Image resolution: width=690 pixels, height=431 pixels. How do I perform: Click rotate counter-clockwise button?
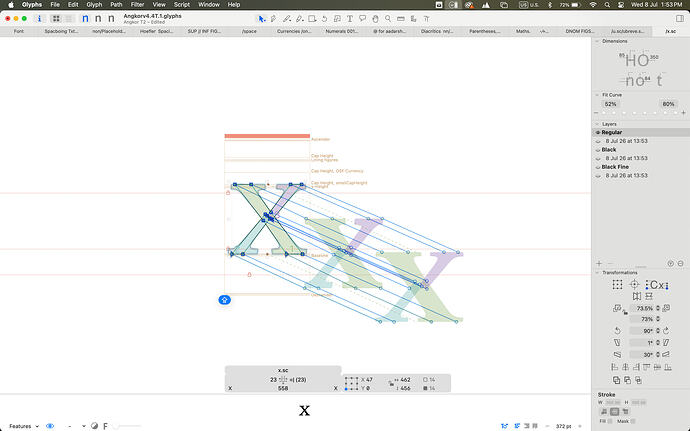tap(617, 331)
